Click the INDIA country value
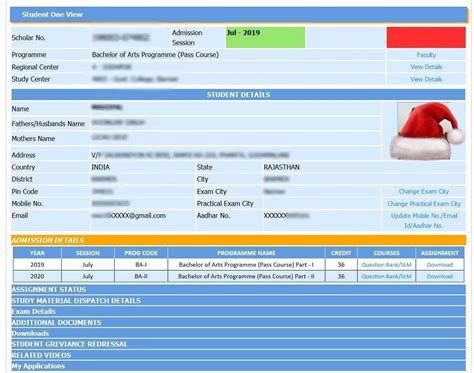This screenshot has height=373, width=474. coord(101,167)
